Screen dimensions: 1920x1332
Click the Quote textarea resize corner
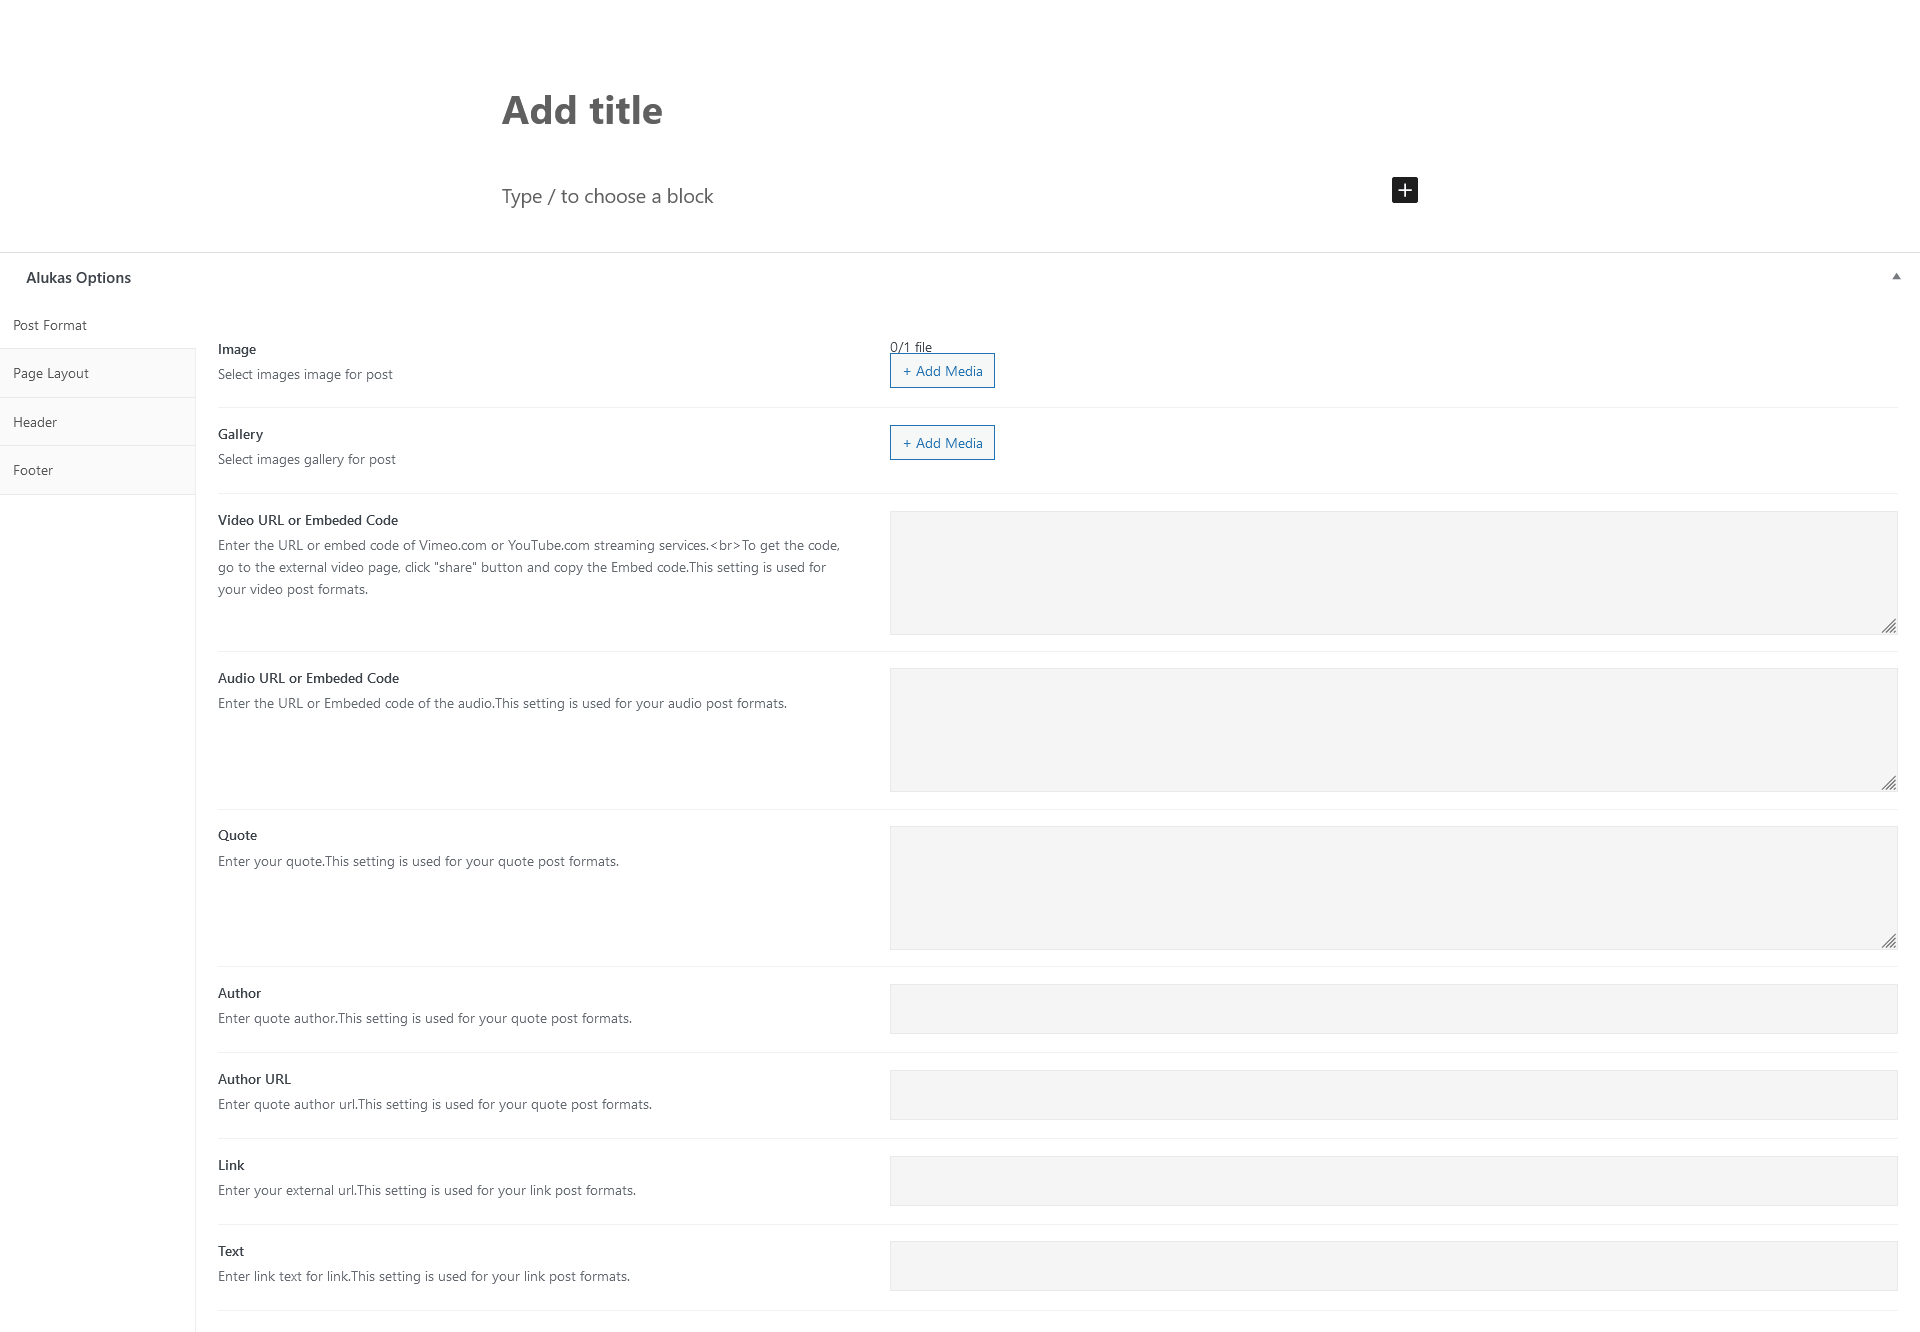pyautogui.click(x=1888, y=941)
